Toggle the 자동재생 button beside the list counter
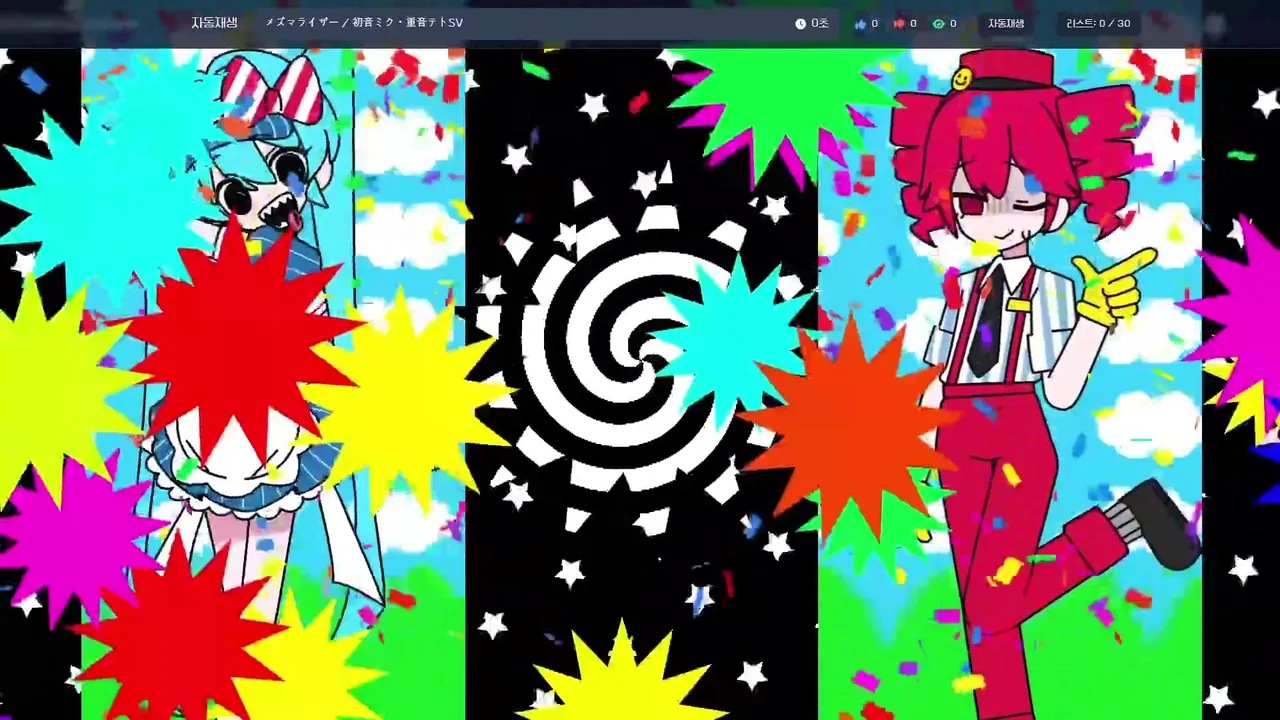Screen dimensions: 1280x720 tap(1006, 23)
